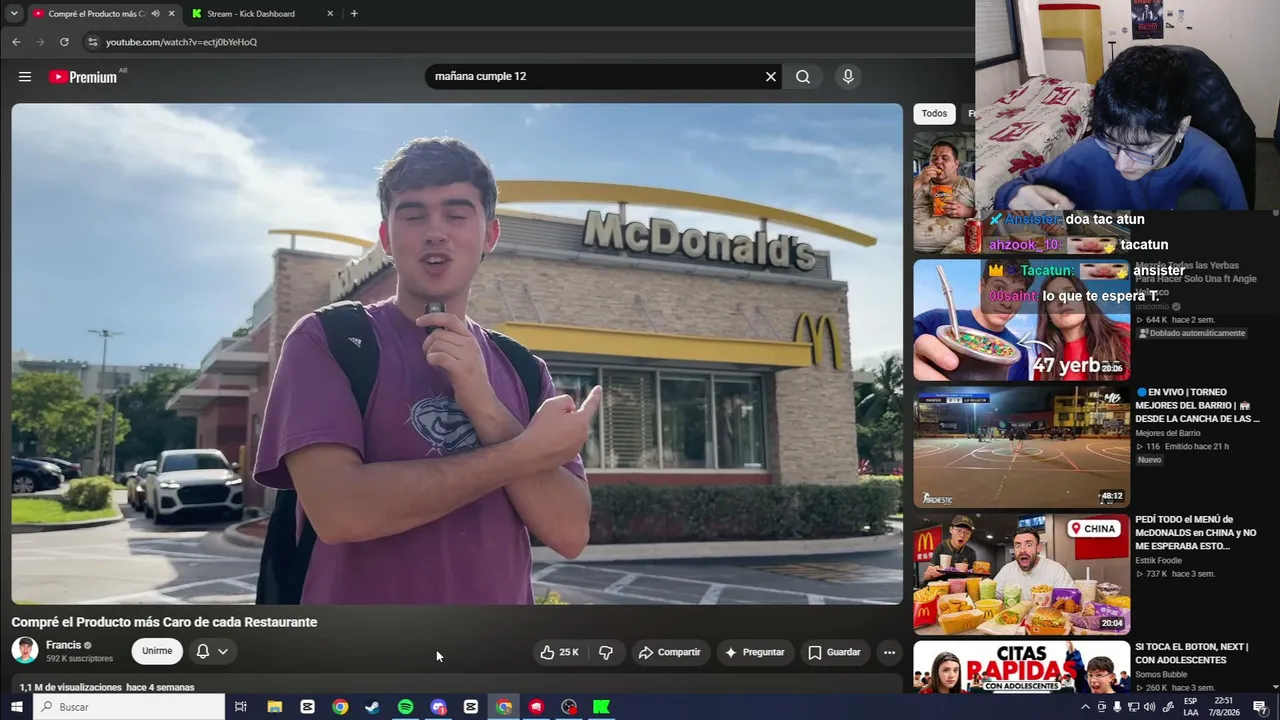Click the video title text
The height and width of the screenshot is (720, 1280).
[164, 622]
